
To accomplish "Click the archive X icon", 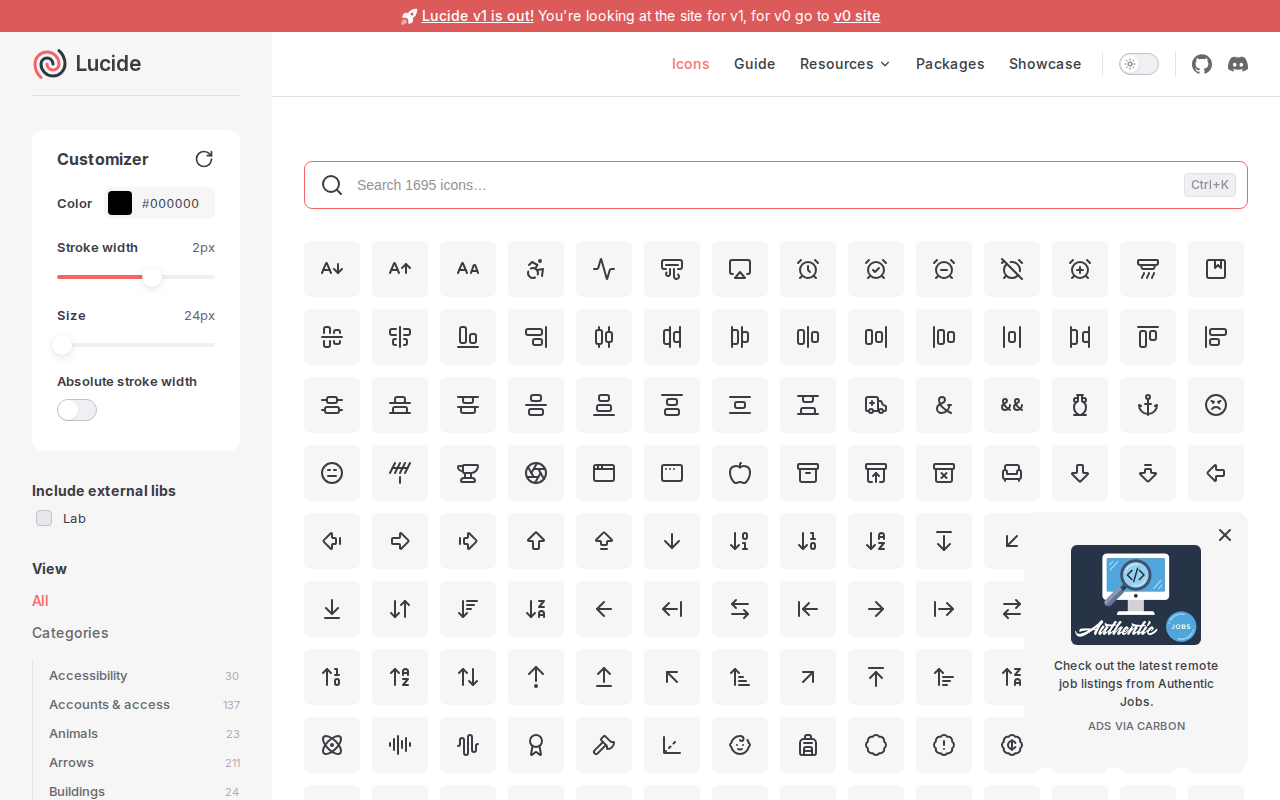I will coord(944,473).
